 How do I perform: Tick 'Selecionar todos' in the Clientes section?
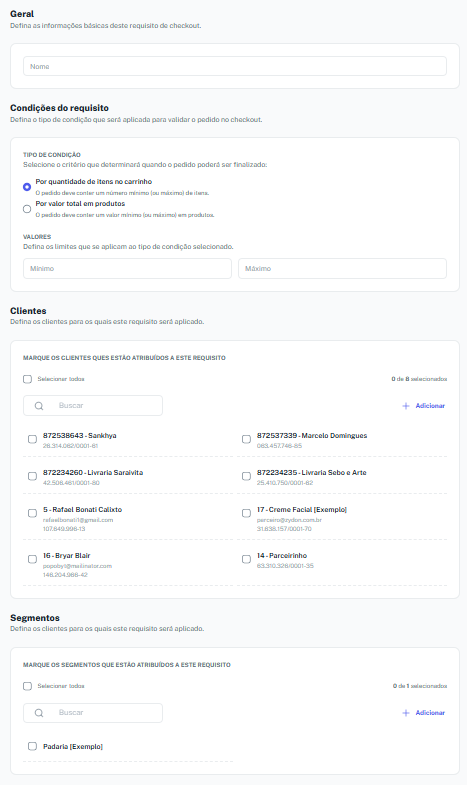coord(28,379)
